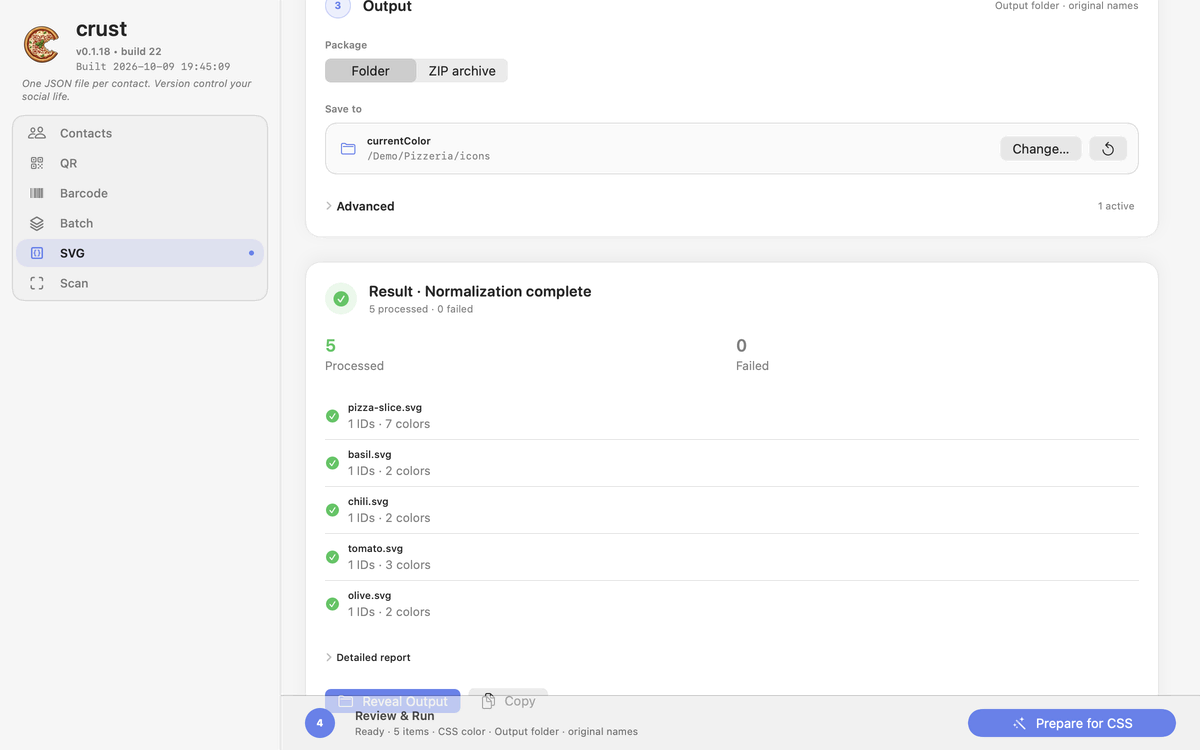Click the green check beside Normalization complete
The width and height of the screenshot is (1200, 750).
[x=341, y=299]
